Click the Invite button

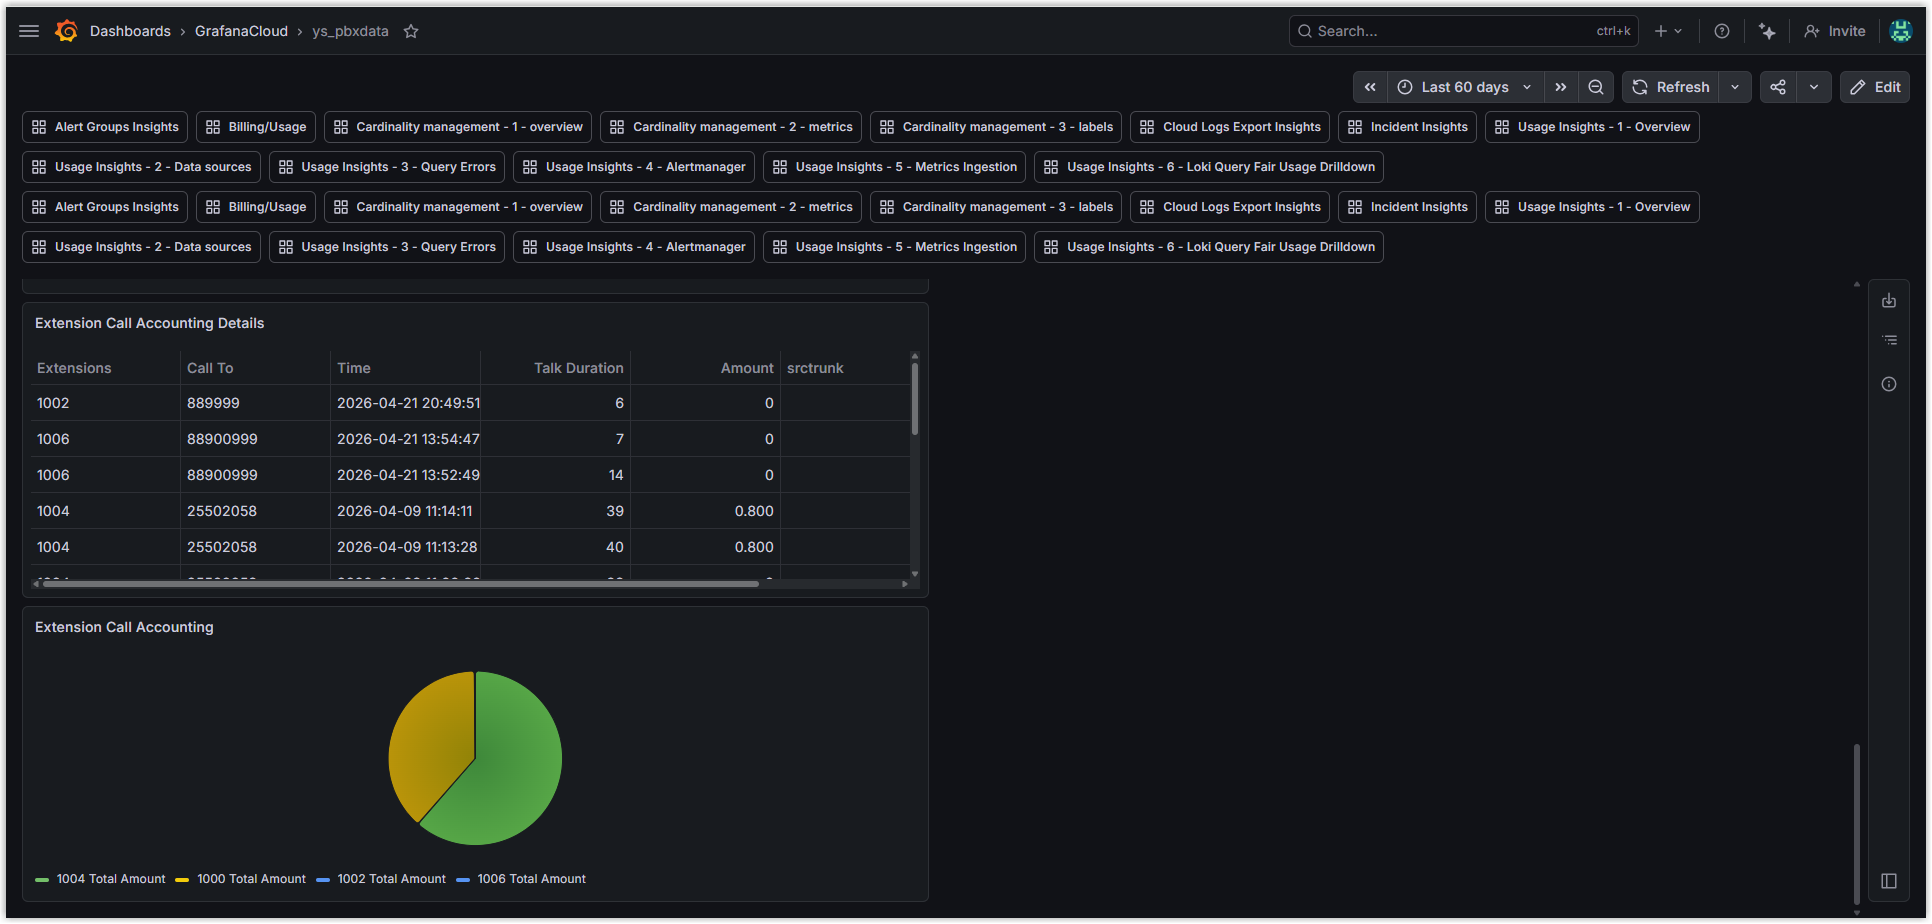click(x=1835, y=31)
